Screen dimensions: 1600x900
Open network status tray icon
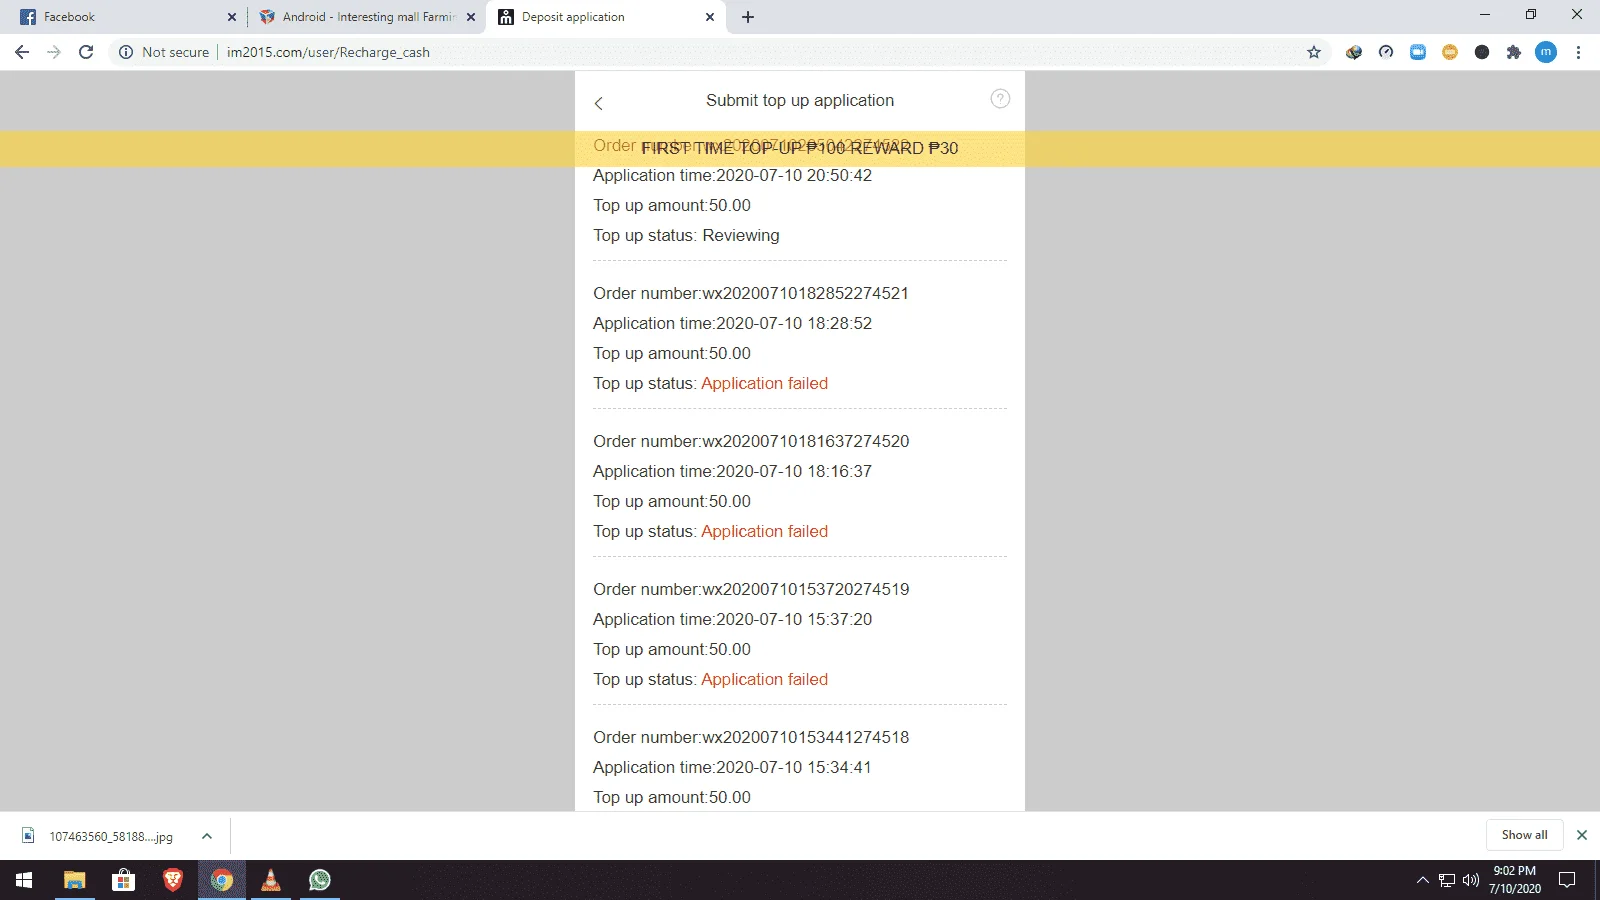point(1447,880)
